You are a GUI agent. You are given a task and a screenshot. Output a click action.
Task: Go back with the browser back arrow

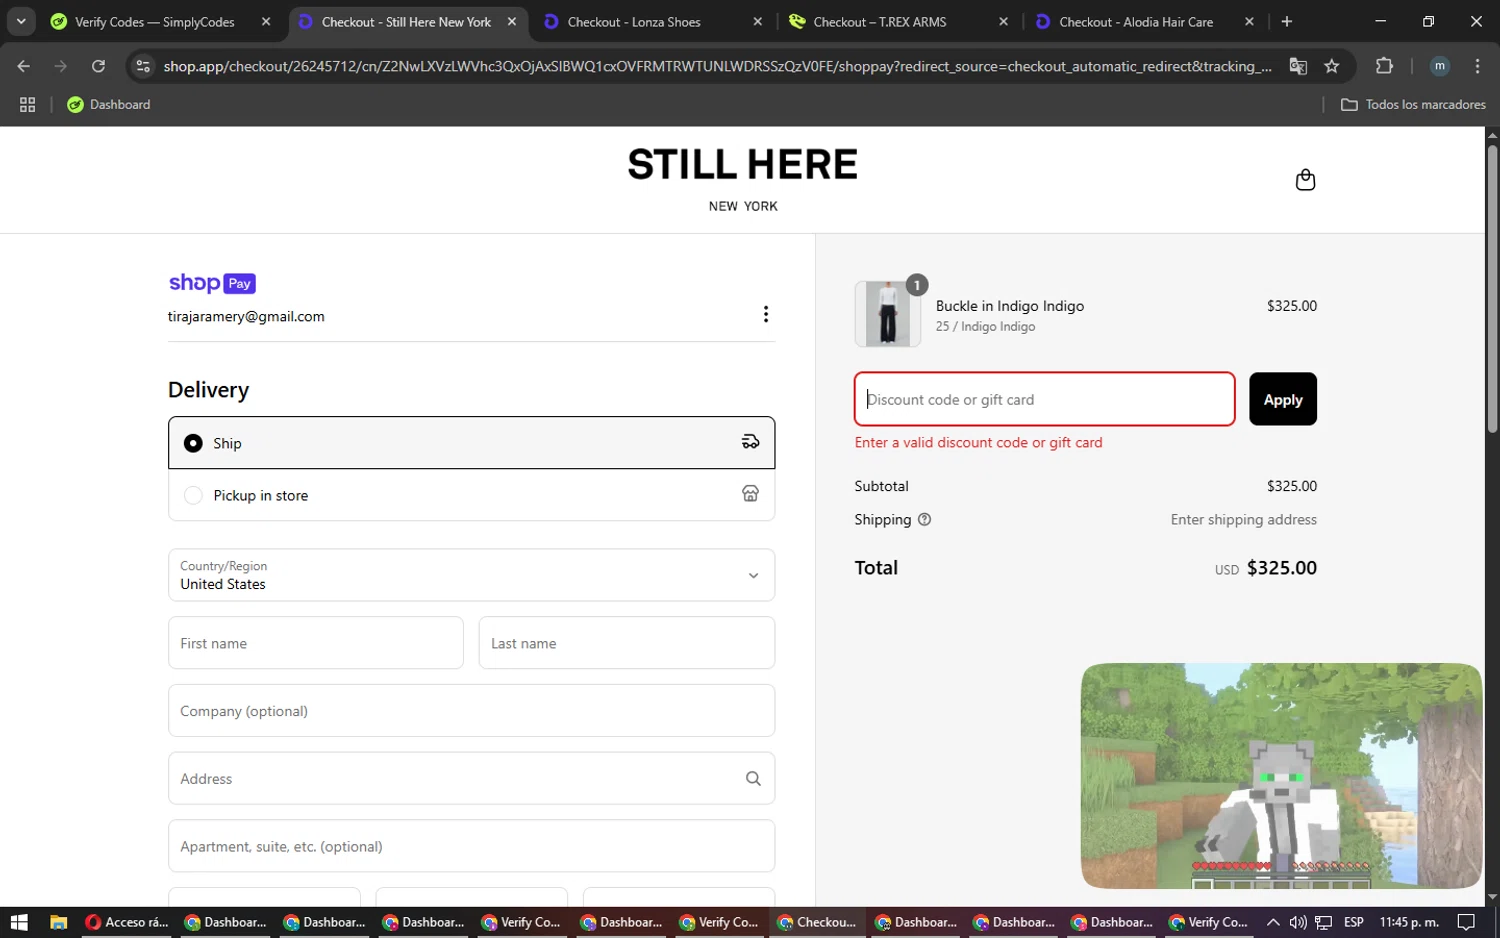[24, 66]
